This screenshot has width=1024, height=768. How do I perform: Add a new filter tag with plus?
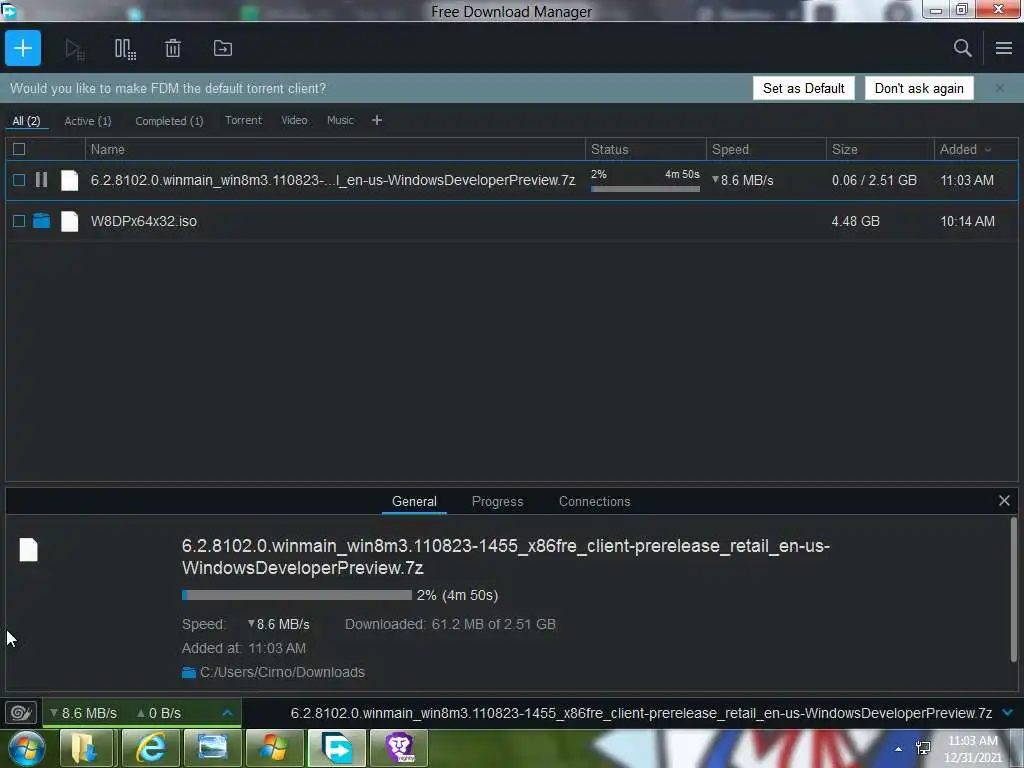pos(377,120)
